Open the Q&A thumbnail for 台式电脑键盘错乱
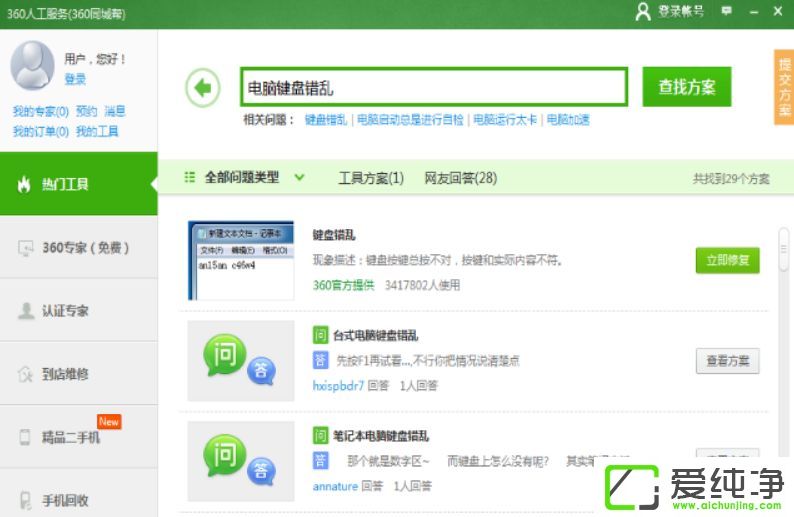 coord(241,361)
